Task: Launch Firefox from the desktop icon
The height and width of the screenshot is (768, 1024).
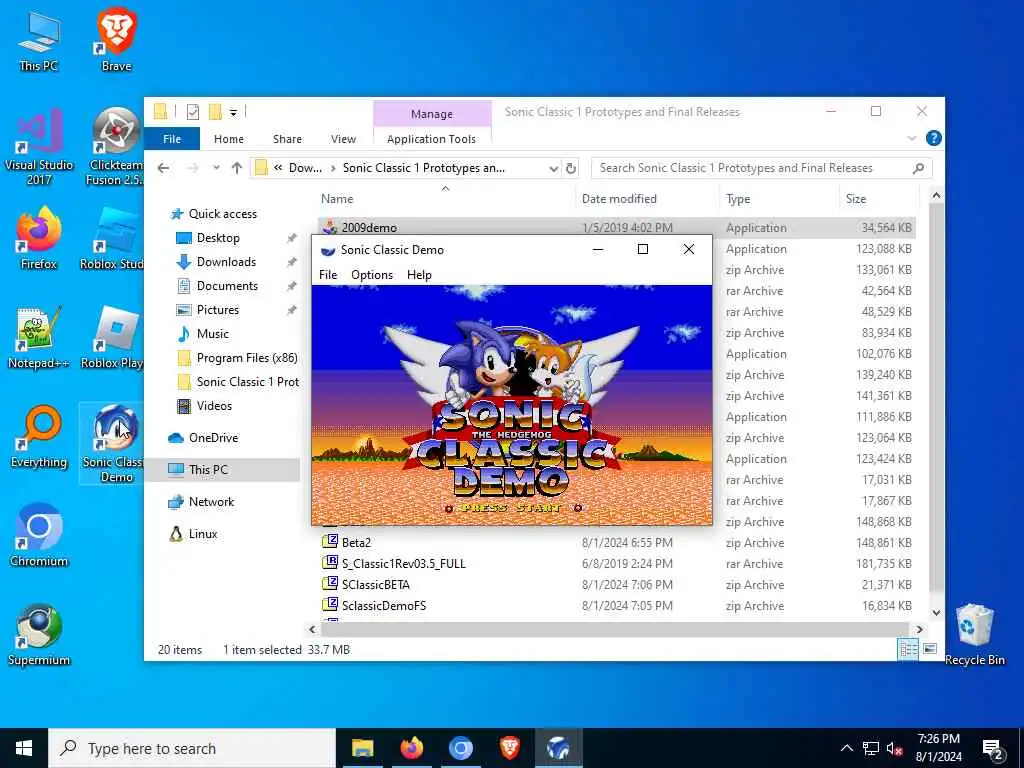Action: [x=39, y=238]
